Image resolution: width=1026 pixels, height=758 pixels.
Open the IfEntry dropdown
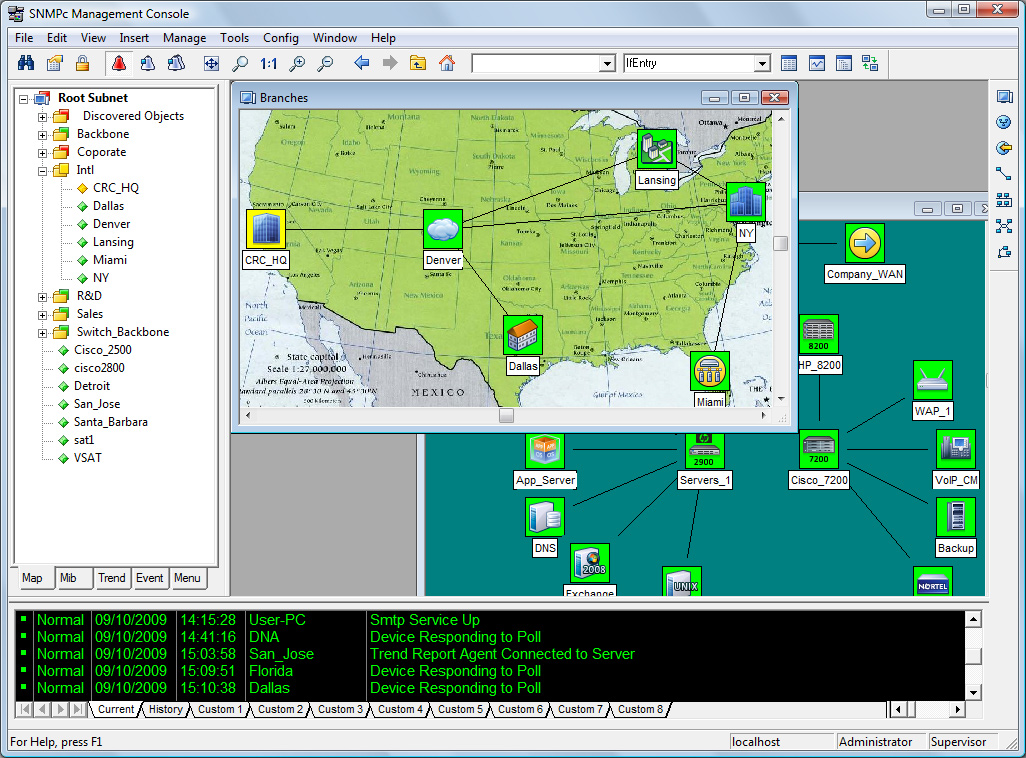click(762, 63)
